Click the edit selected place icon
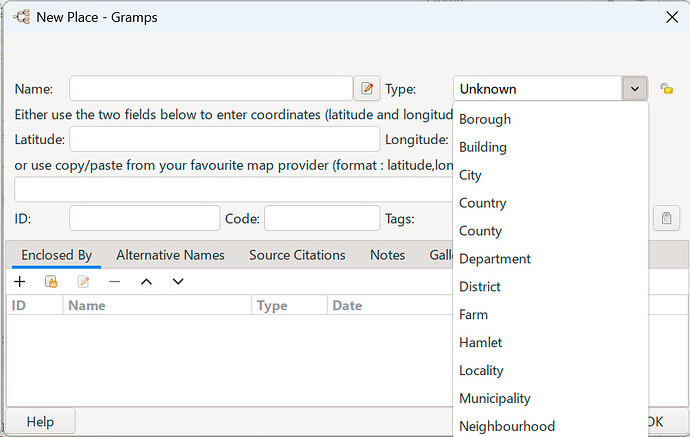 click(84, 282)
